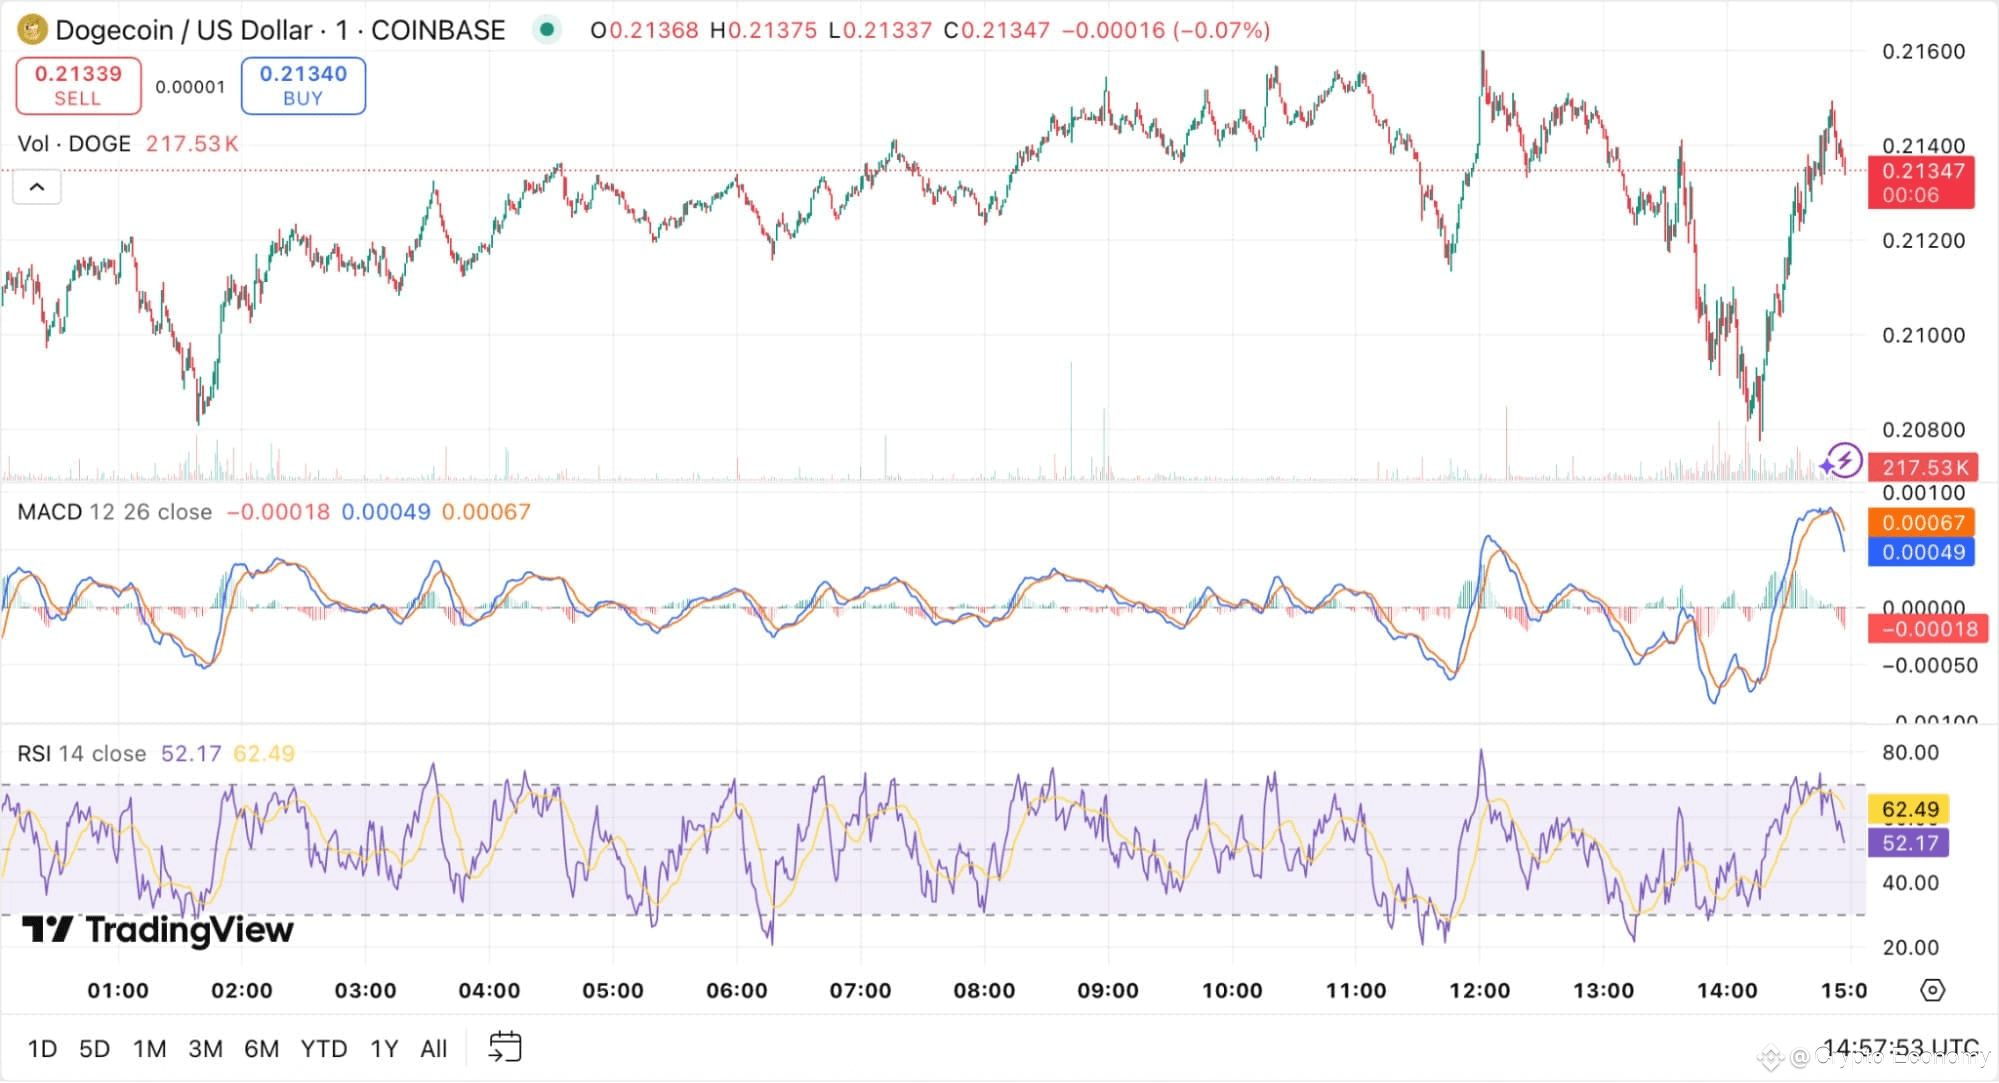This screenshot has height=1083, width=1999.
Task: Click the open price value O0.21368
Action: [x=644, y=30]
